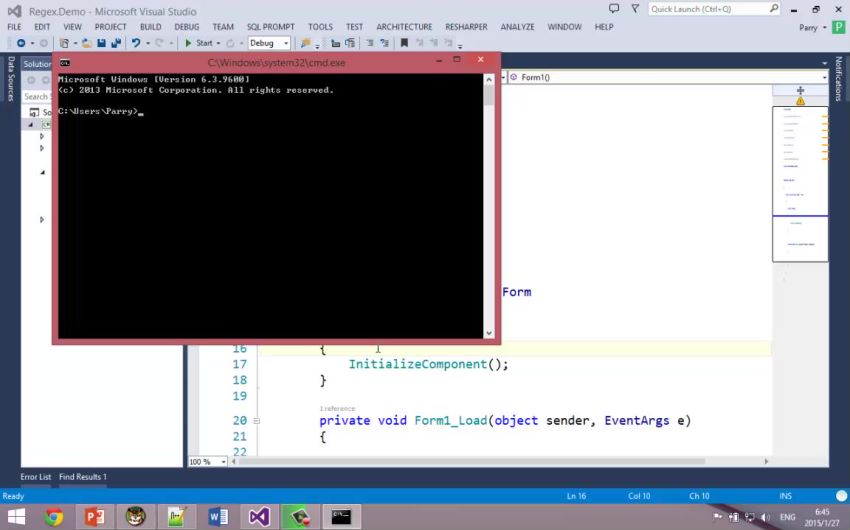Open the DEBUG menu
The height and width of the screenshot is (530, 850).
coord(186,27)
